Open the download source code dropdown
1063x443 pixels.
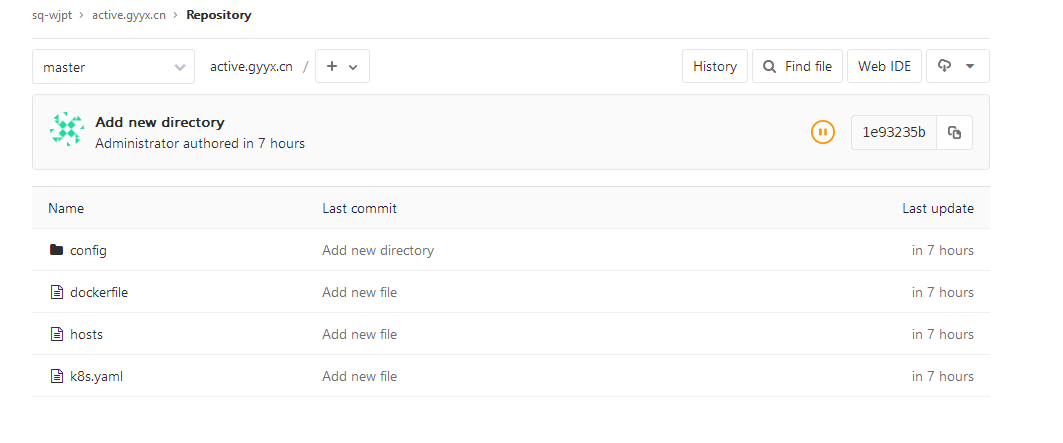pos(957,67)
